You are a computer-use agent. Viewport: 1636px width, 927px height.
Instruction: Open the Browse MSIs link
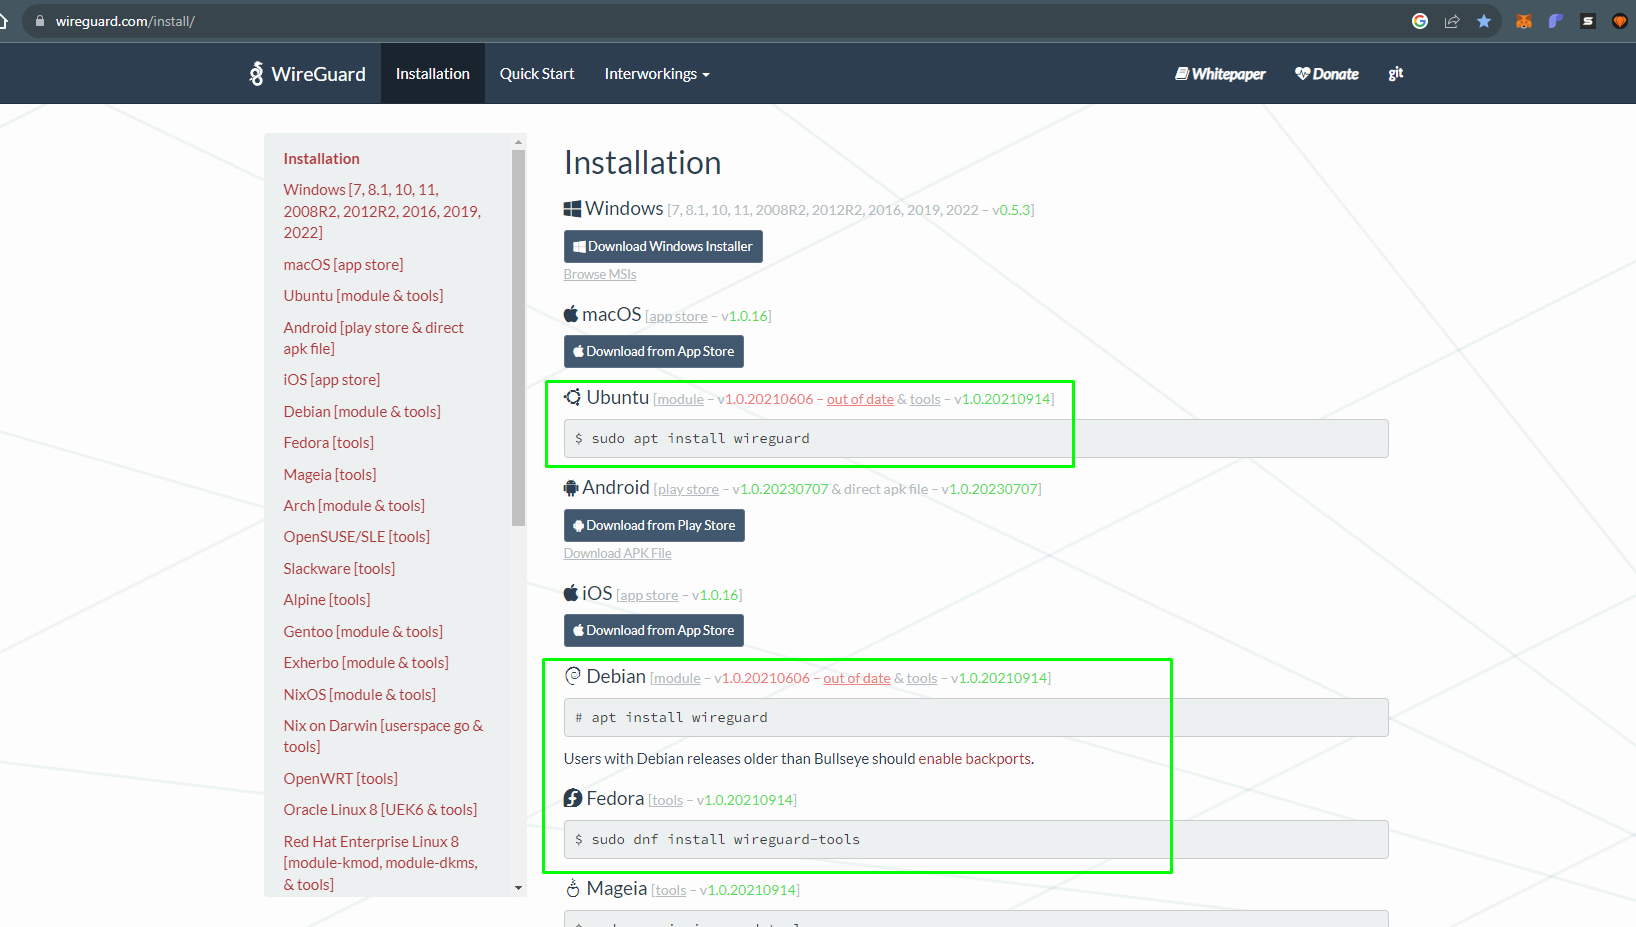tap(600, 275)
